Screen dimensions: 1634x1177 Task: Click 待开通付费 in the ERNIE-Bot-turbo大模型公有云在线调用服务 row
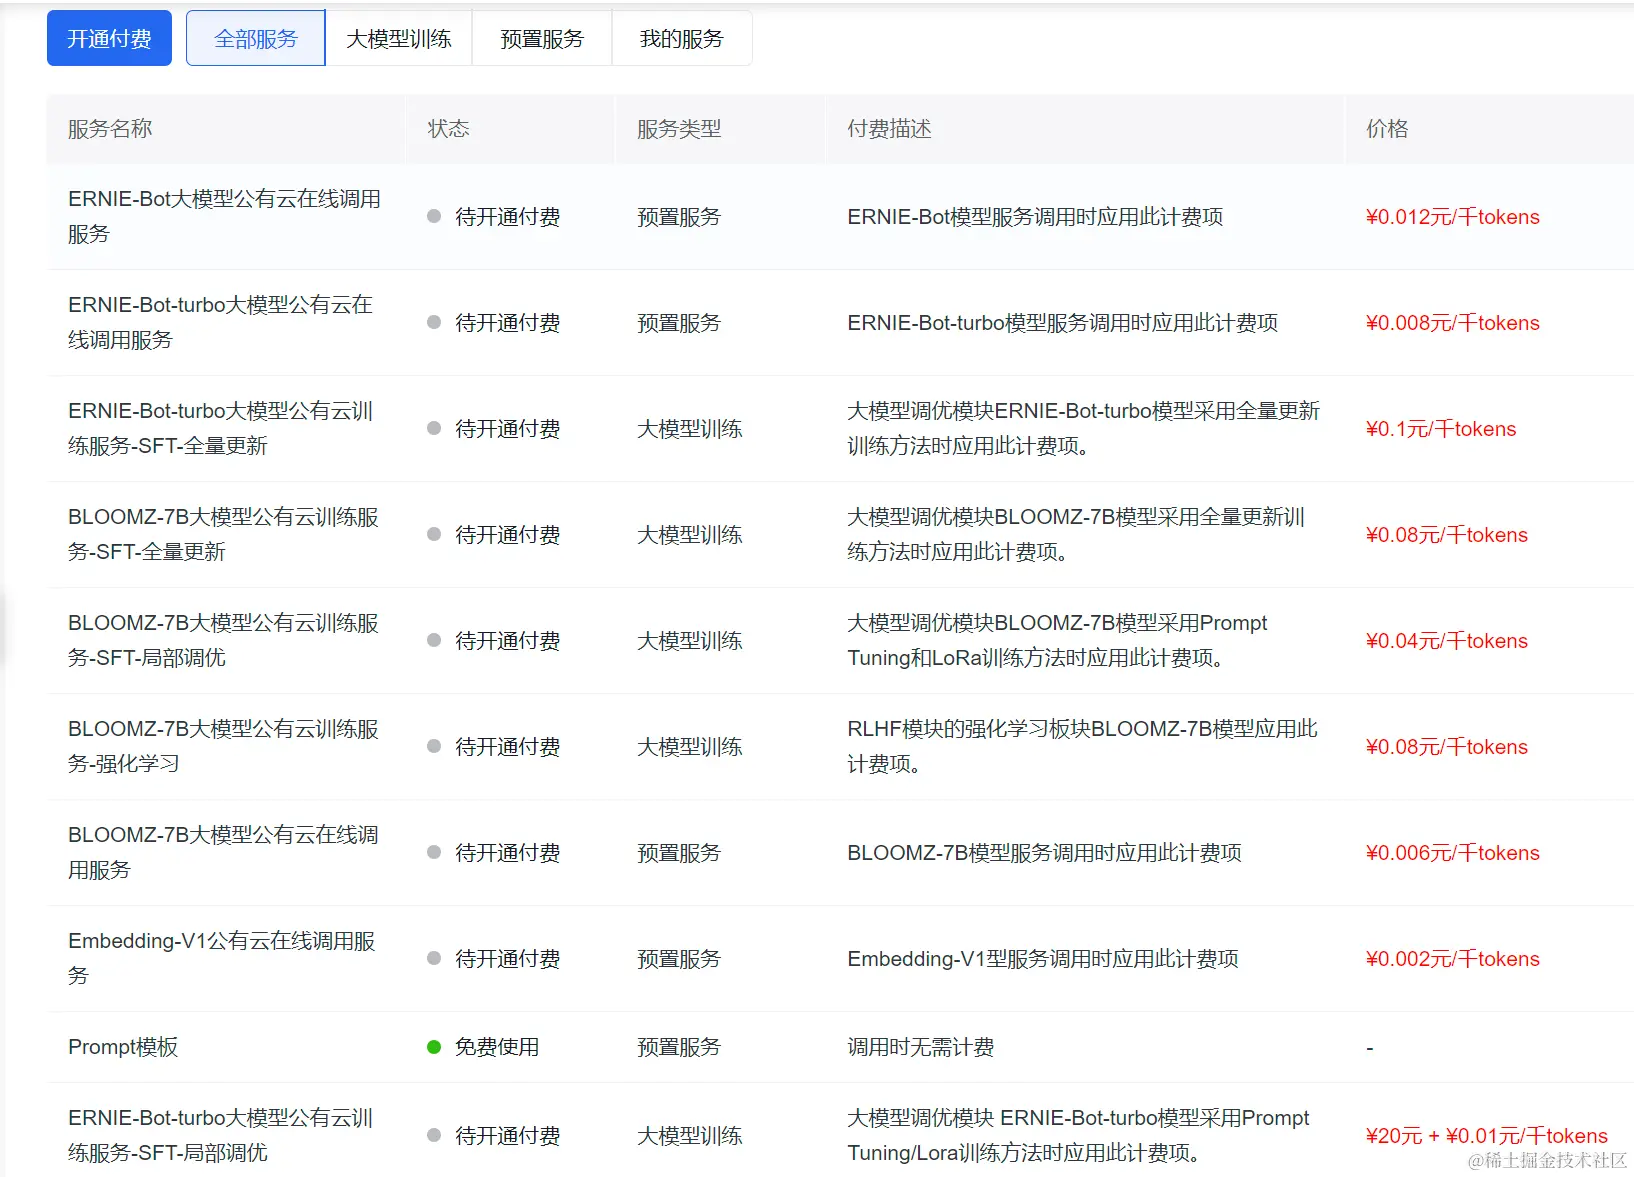[x=507, y=323]
